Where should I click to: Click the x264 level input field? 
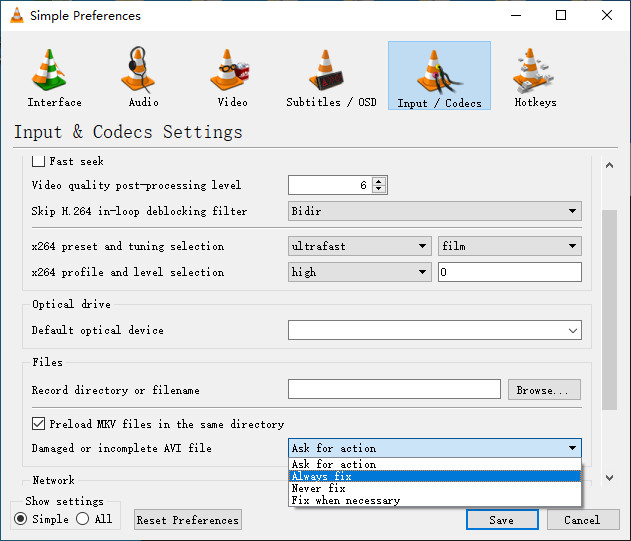tap(509, 272)
